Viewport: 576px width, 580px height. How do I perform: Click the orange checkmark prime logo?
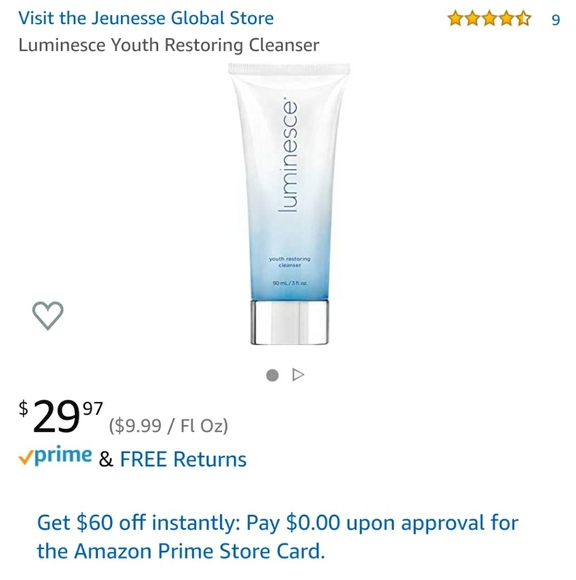[55, 456]
